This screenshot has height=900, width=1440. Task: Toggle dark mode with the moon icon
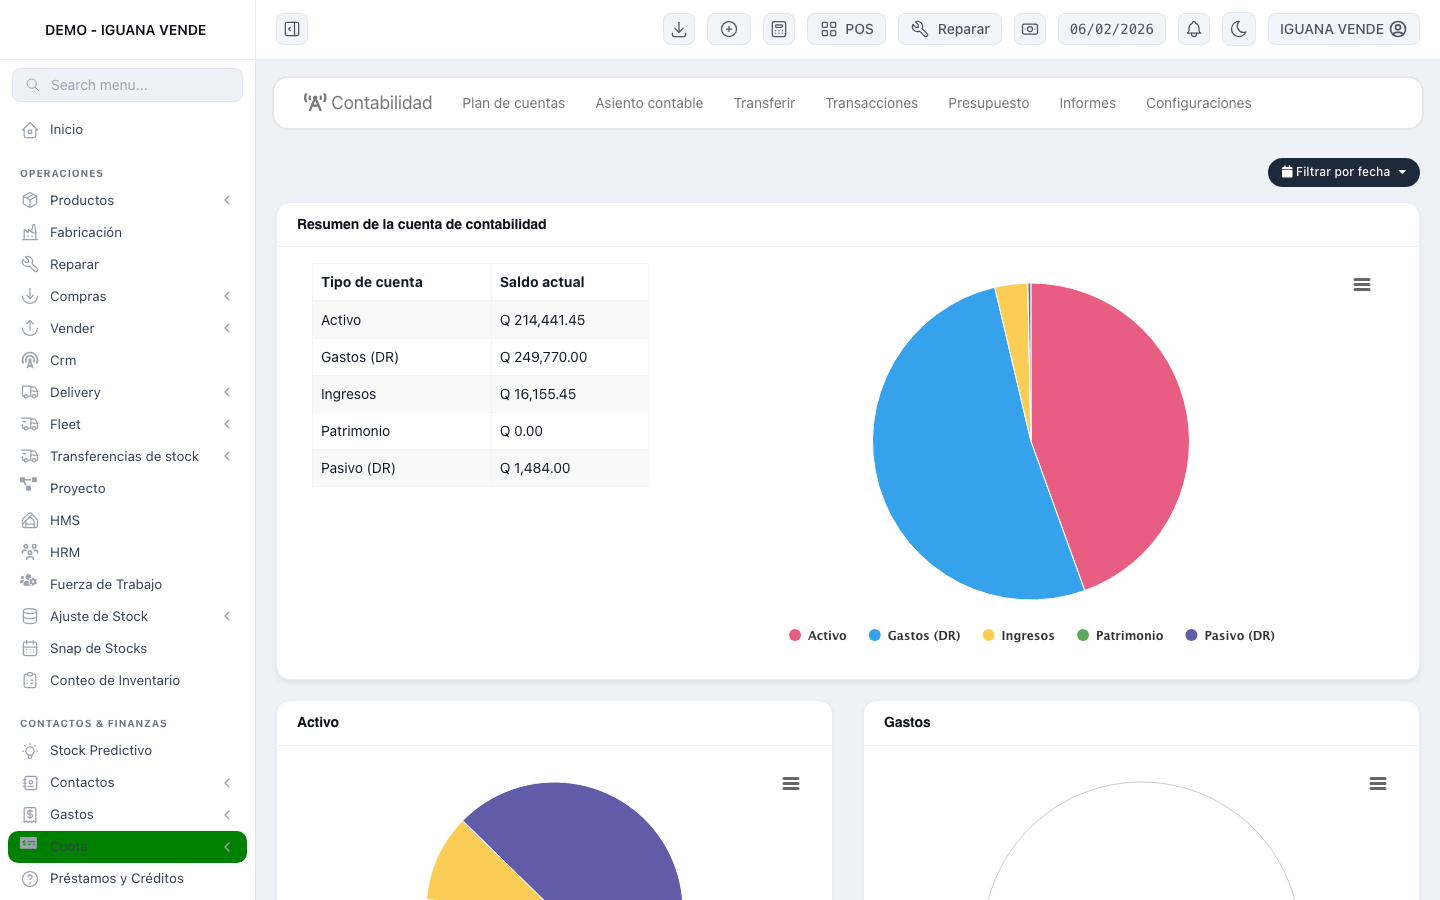(x=1239, y=29)
